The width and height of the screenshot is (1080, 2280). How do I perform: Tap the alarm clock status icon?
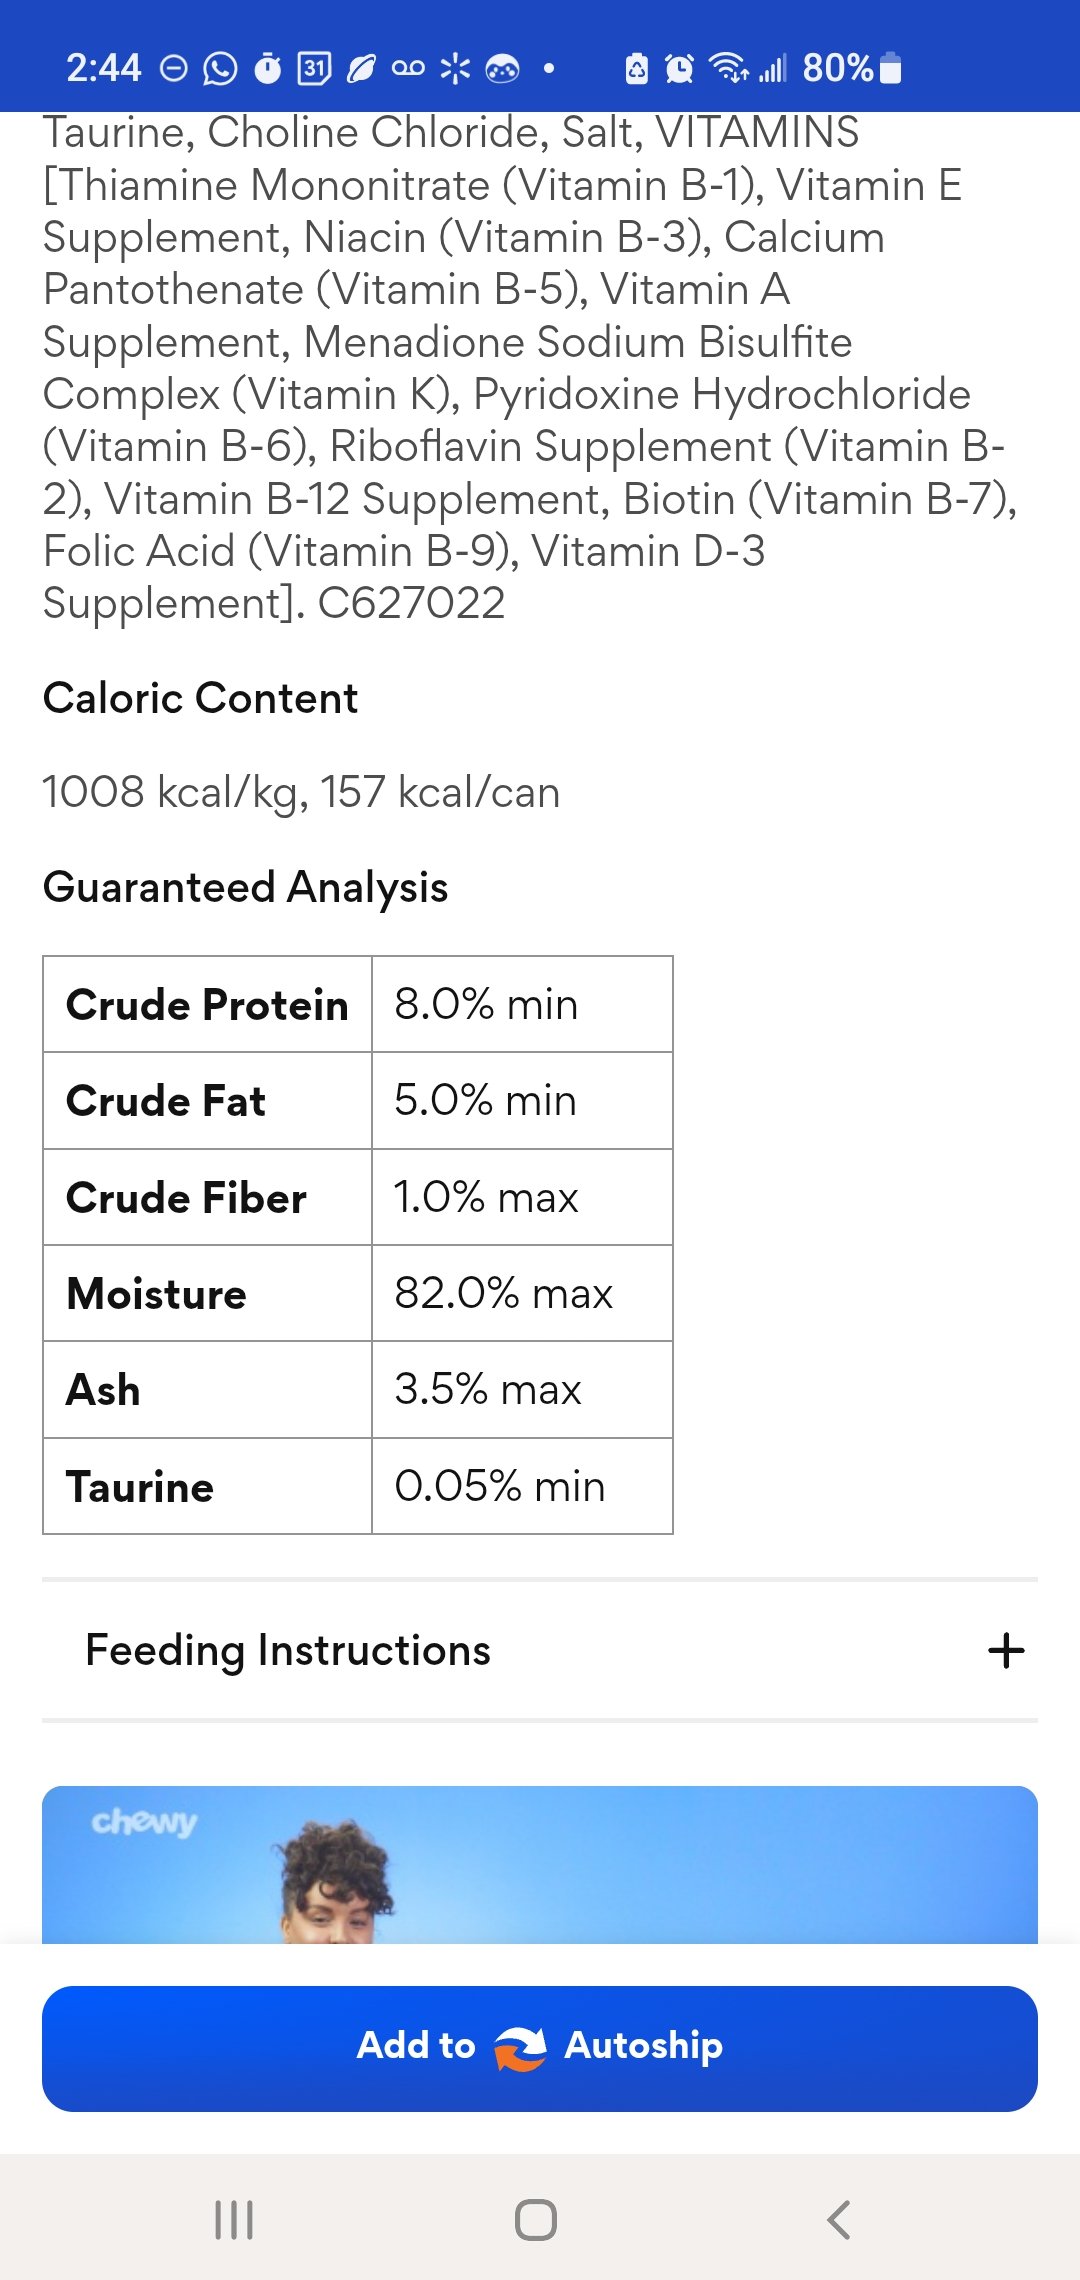click(x=679, y=69)
